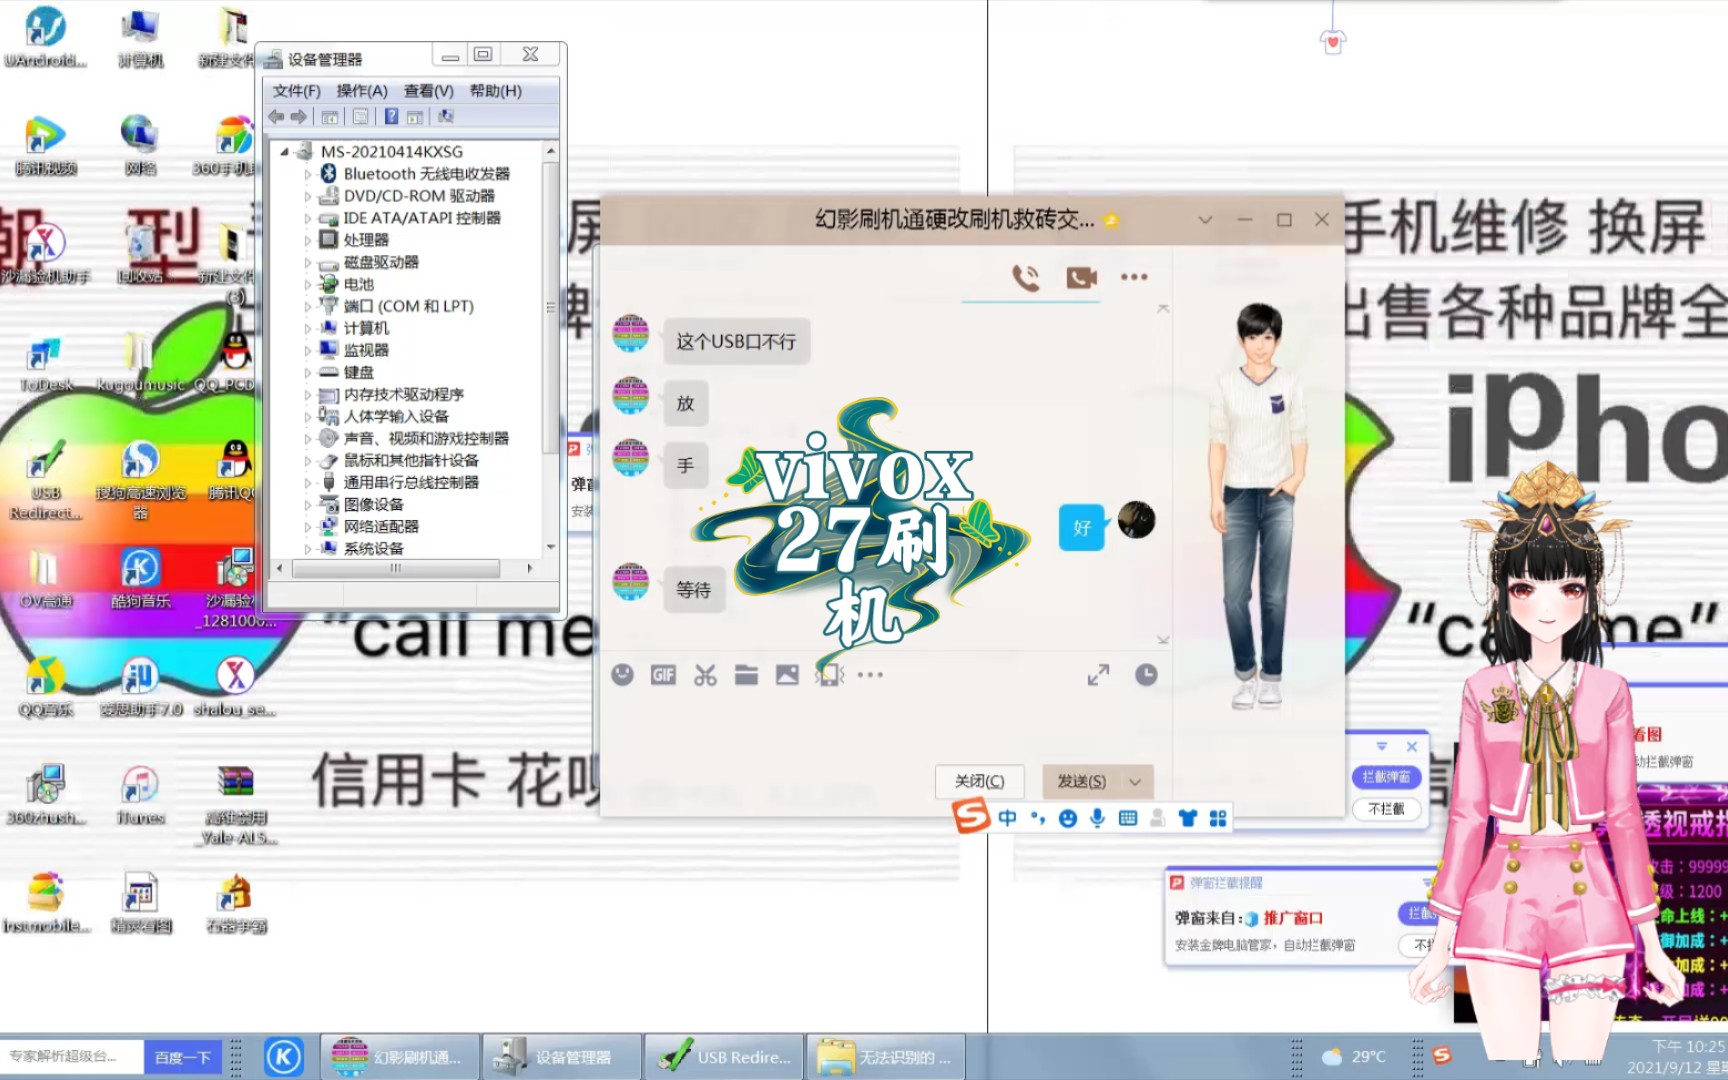Click the 等待 chat message bubble

pyautogui.click(x=693, y=590)
